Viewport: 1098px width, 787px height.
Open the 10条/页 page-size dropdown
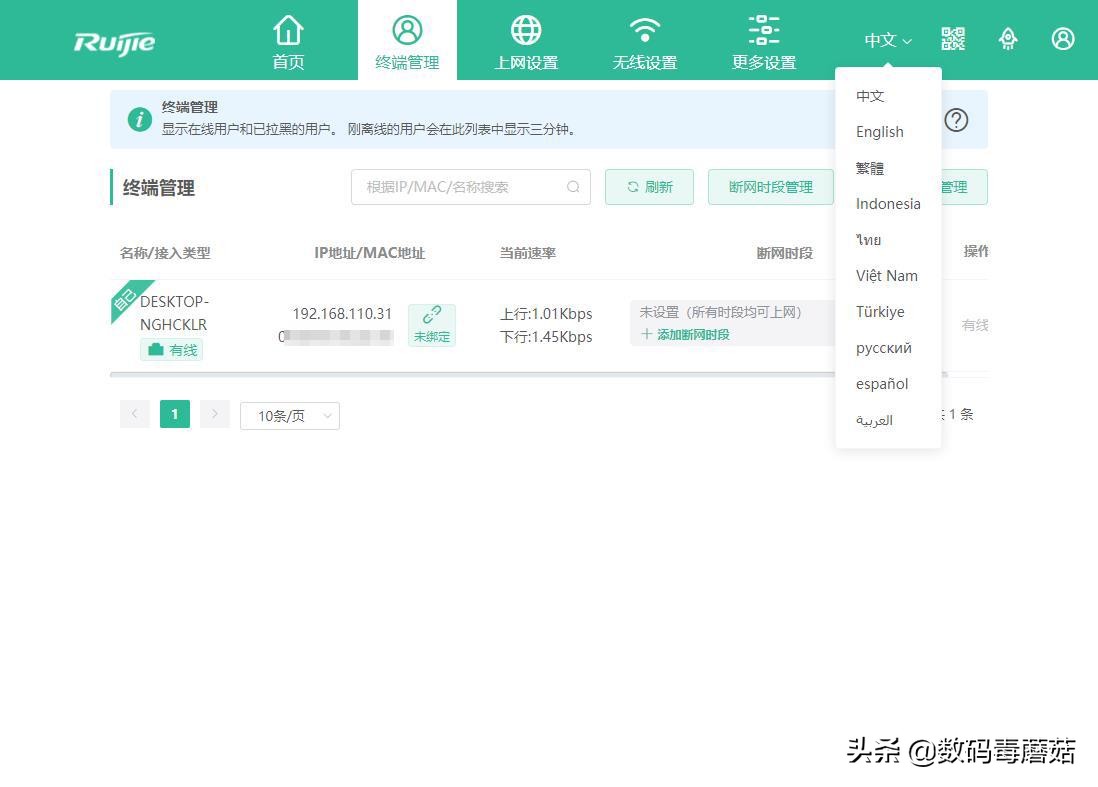289,415
